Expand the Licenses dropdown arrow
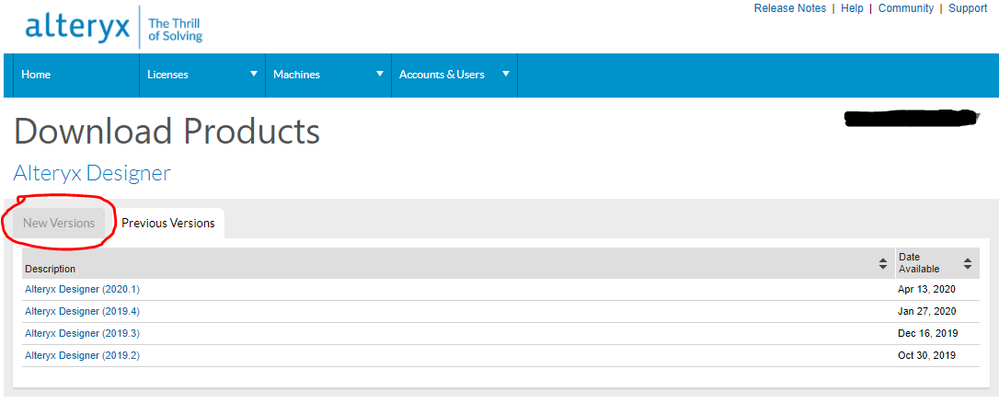999x404 pixels. [x=254, y=74]
